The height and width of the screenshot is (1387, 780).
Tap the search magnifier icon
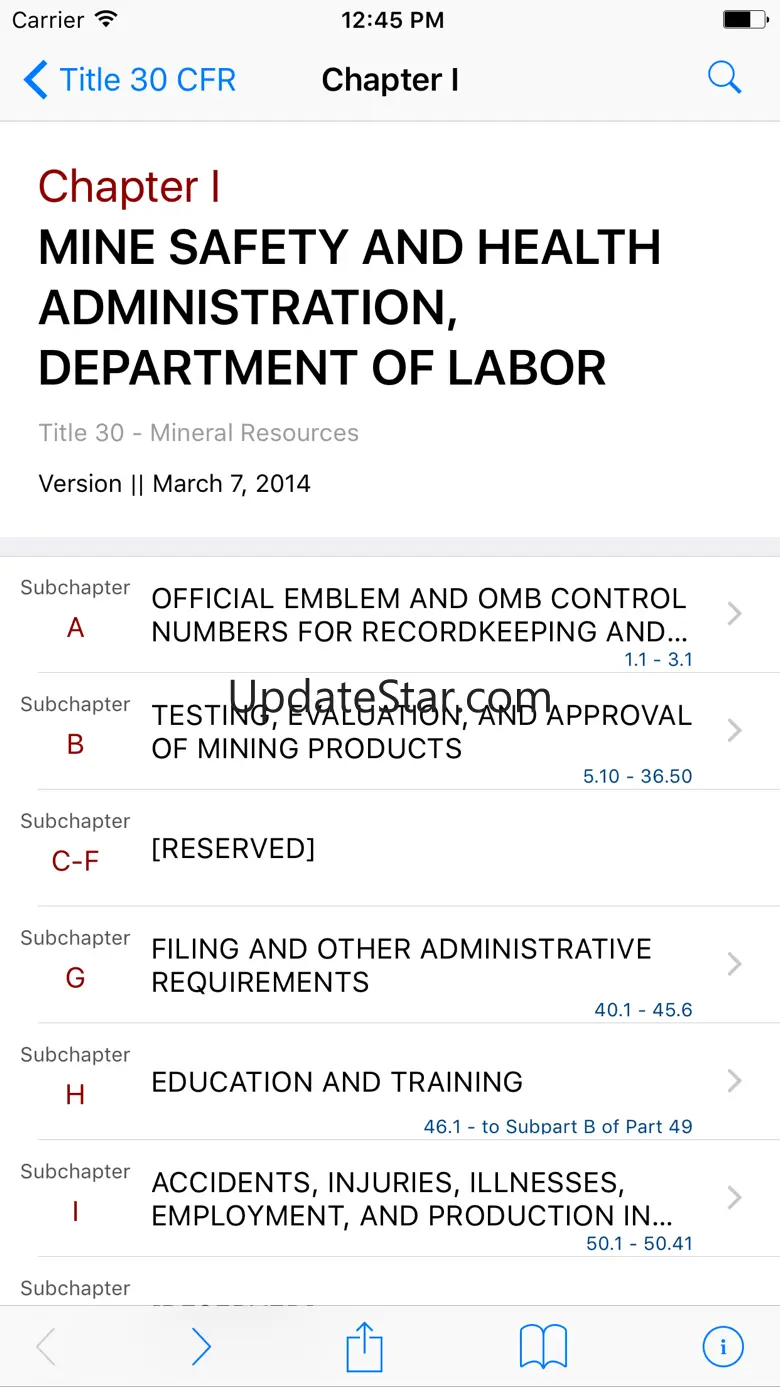[724, 78]
